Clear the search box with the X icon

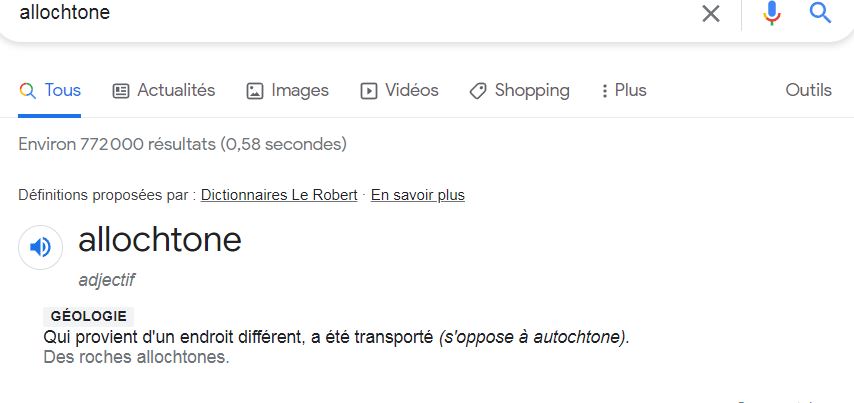pyautogui.click(x=710, y=13)
